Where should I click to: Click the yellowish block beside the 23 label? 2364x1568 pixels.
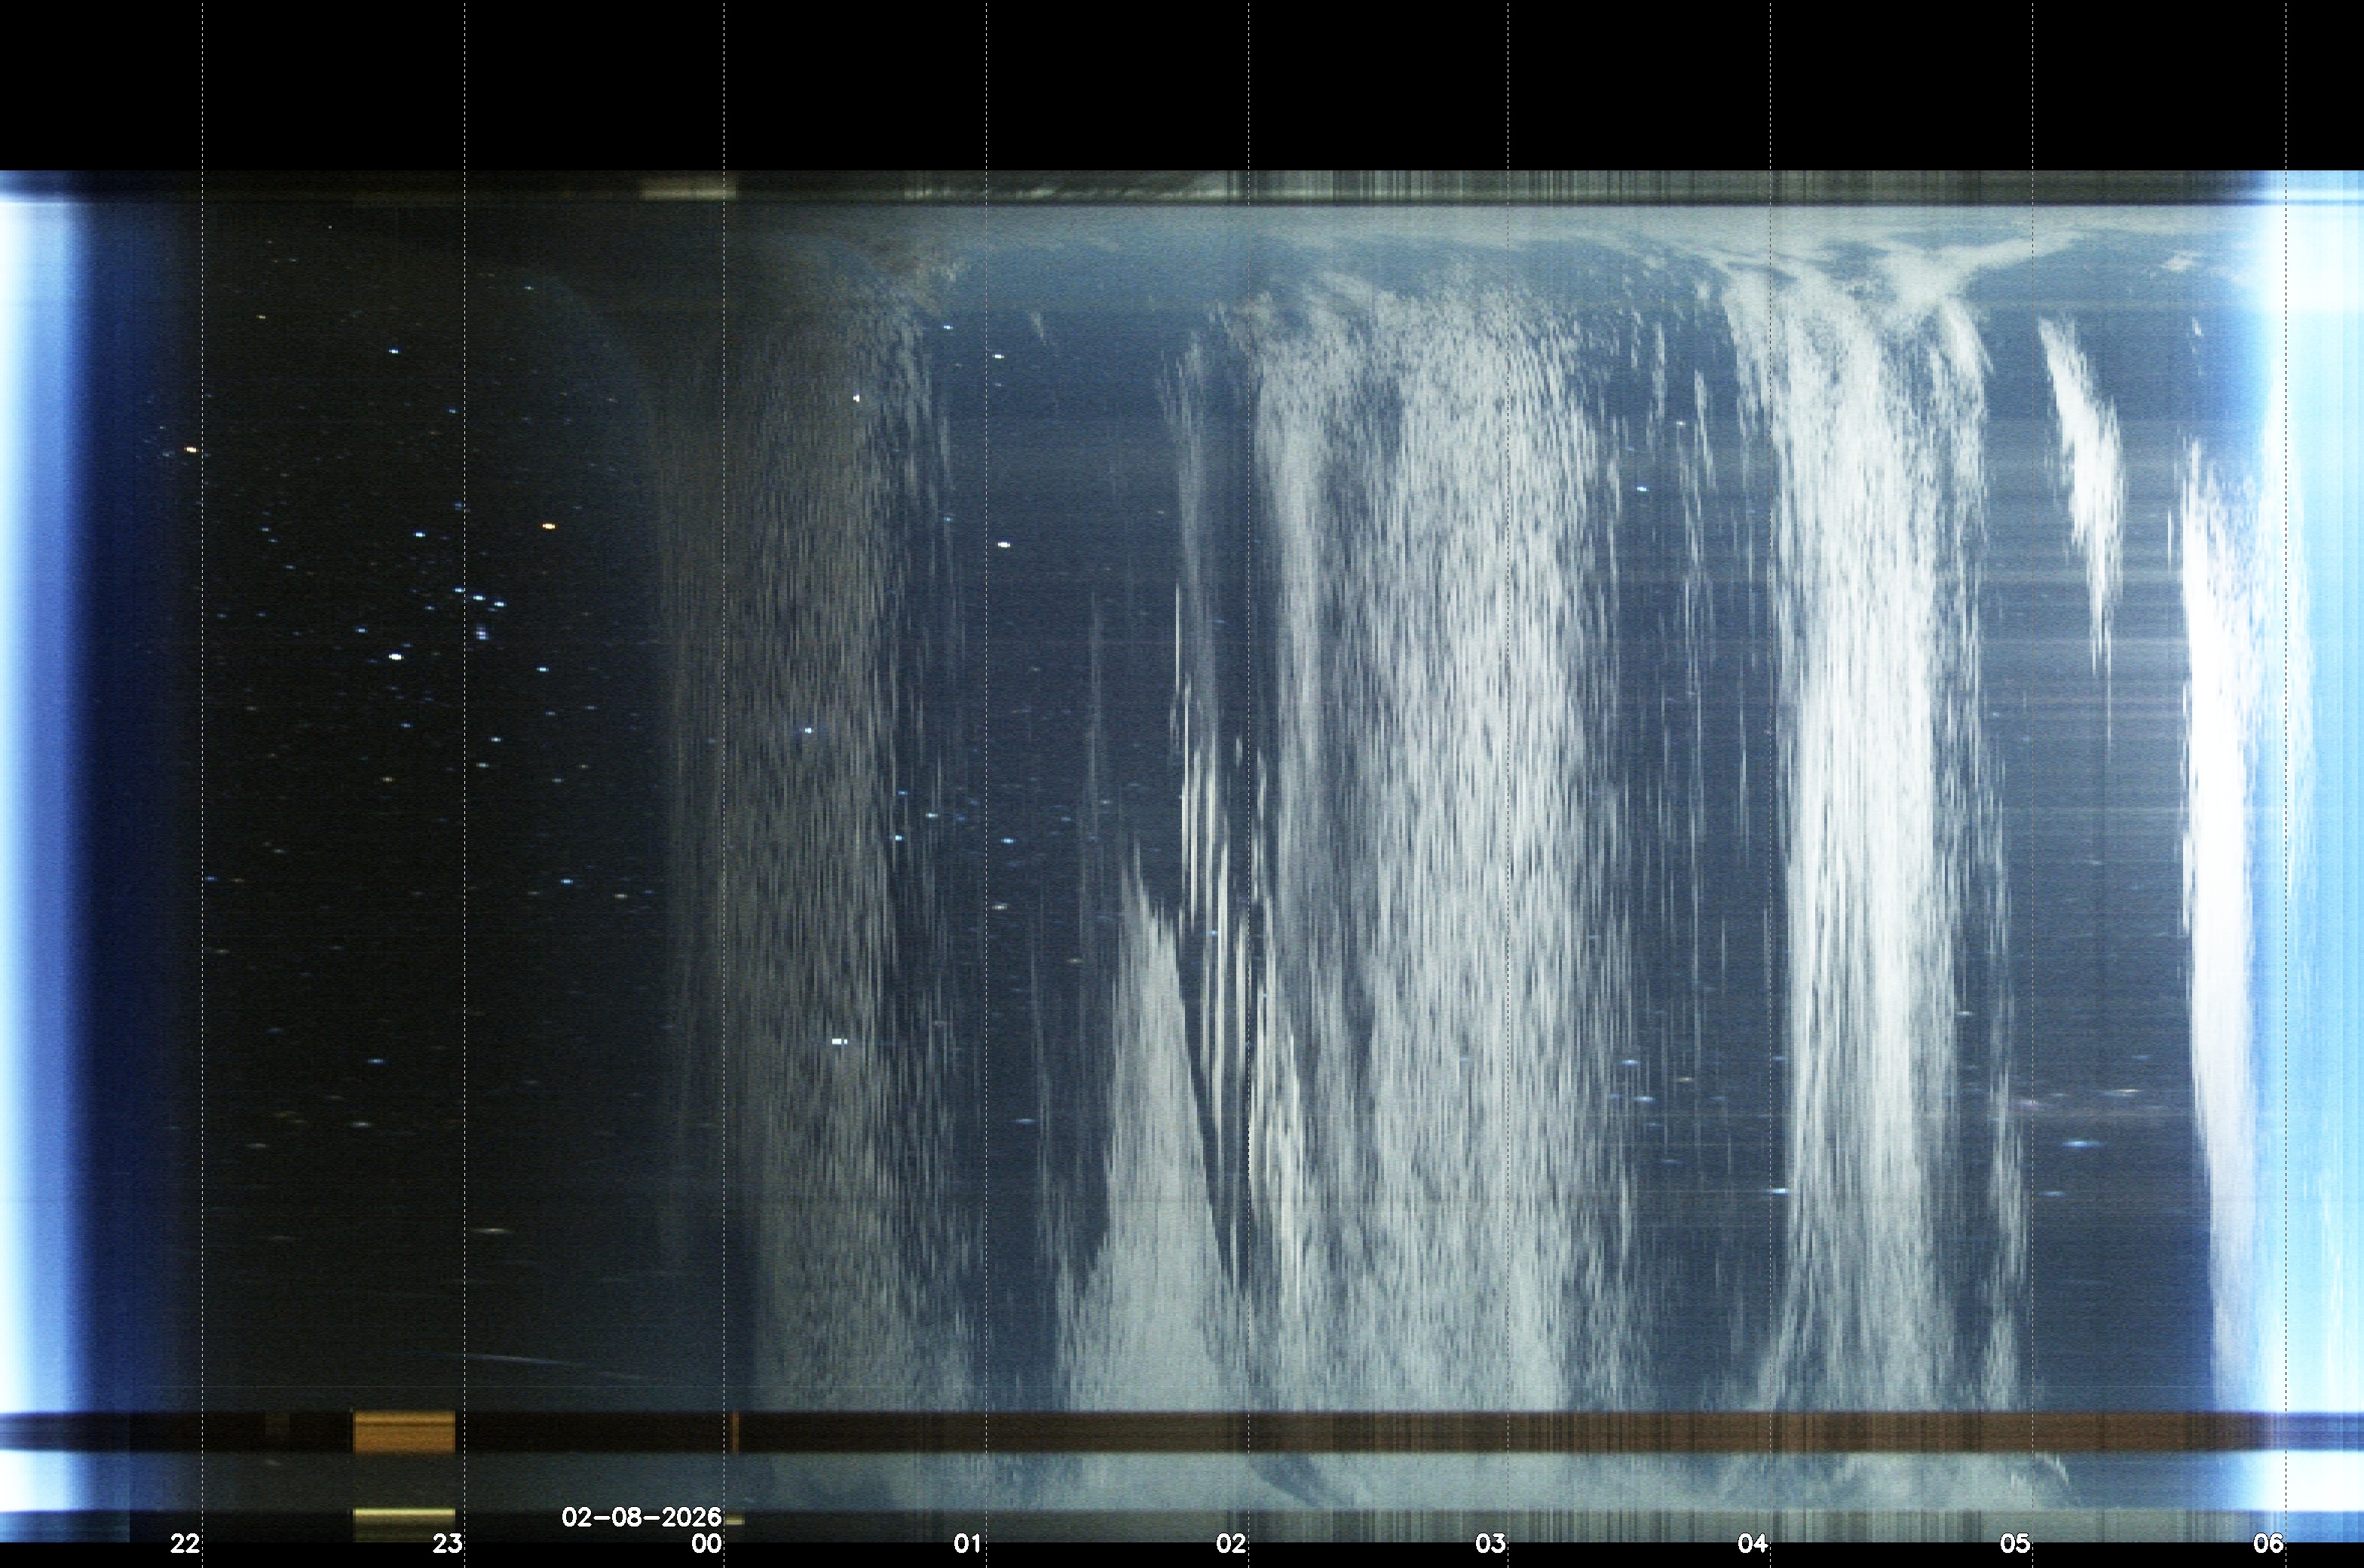(x=404, y=1523)
